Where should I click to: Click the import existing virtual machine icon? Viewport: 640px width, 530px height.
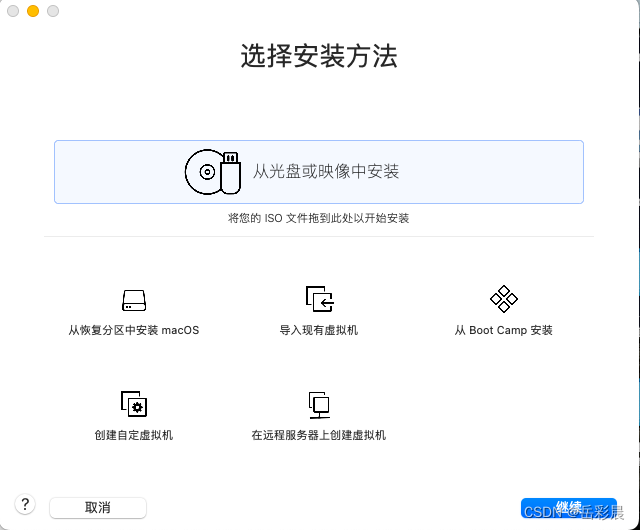tap(320, 299)
